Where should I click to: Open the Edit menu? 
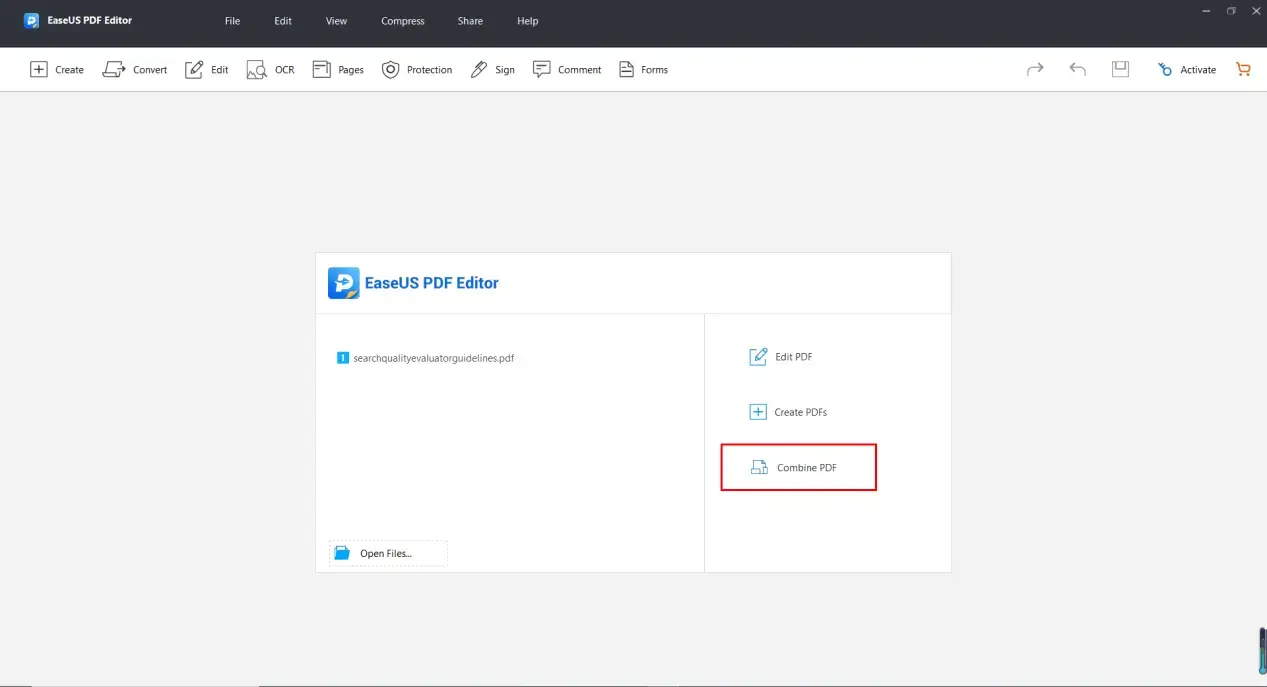click(x=283, y=21)
